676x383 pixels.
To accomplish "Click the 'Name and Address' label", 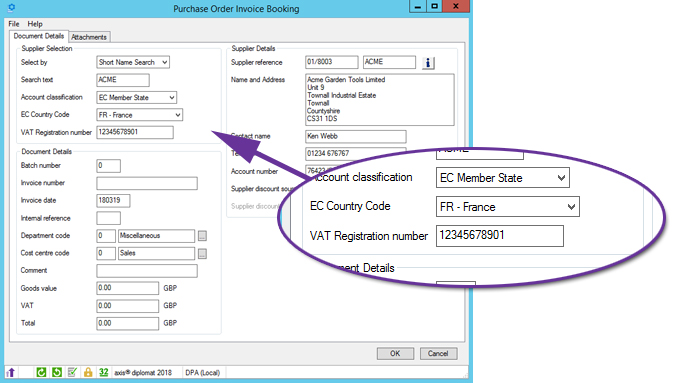I will 257,80.
